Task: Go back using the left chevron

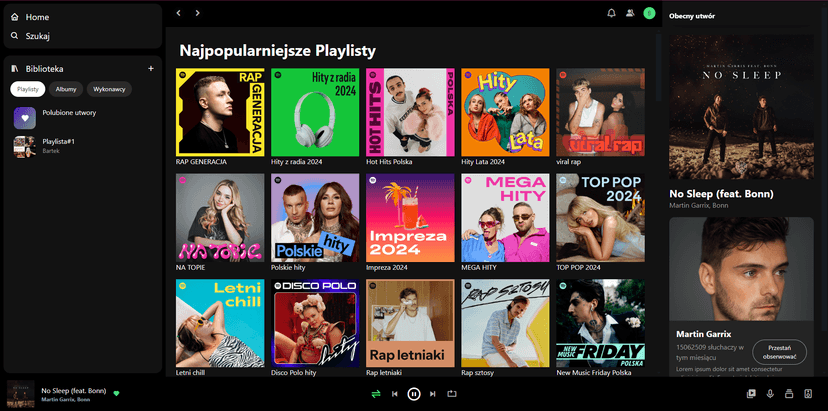Action: pyautogui.click(x=178, y=13)
